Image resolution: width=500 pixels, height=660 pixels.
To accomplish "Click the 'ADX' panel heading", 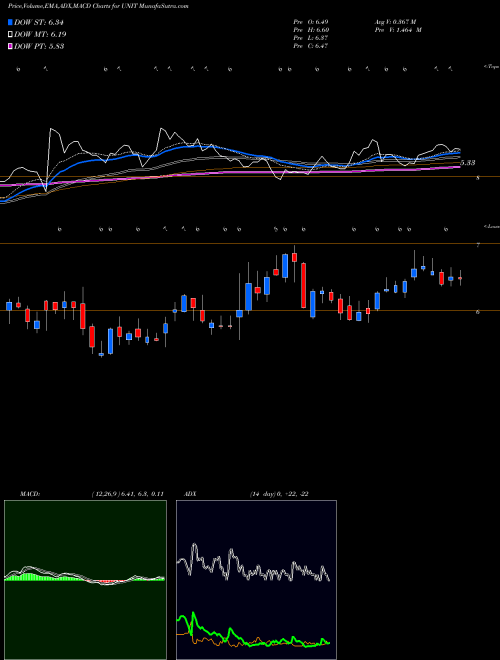I will 190,494.
